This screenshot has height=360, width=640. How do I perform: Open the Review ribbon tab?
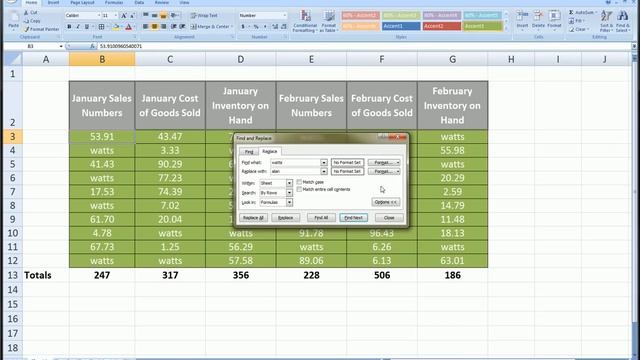(162, 2)
